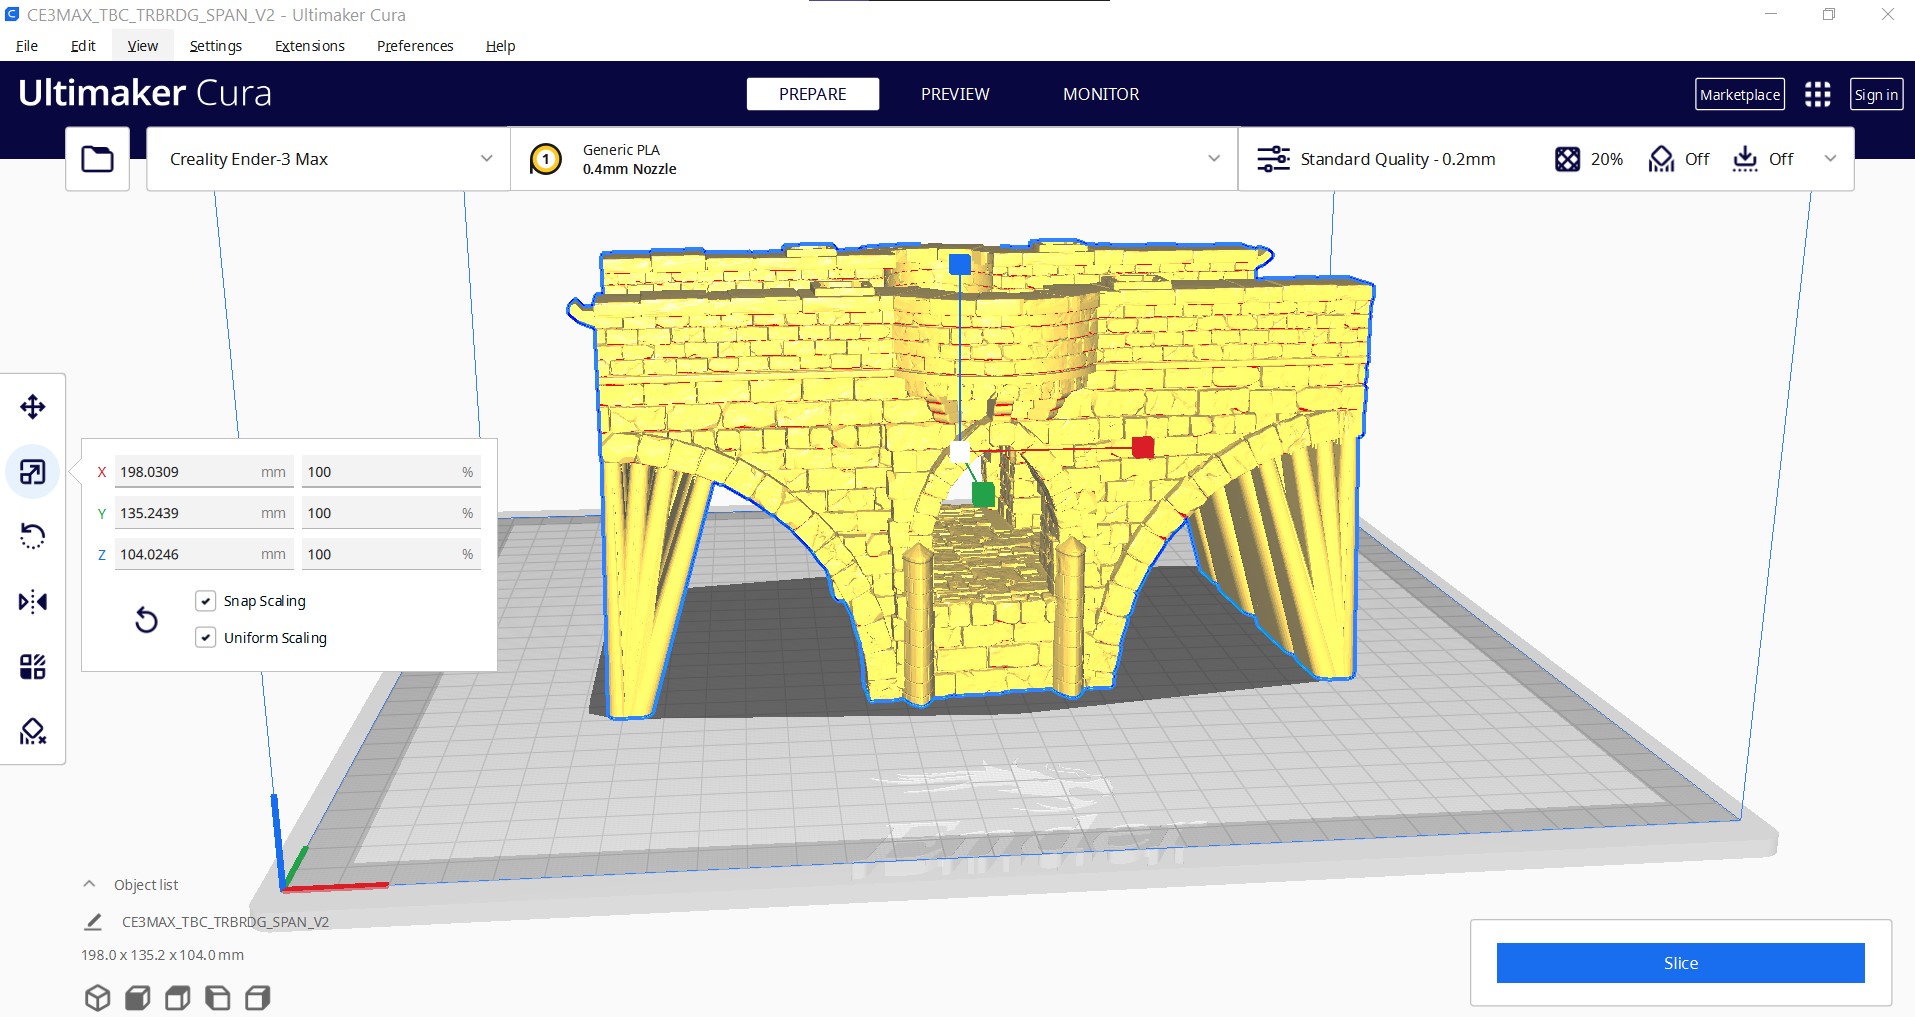Viewport: 1915px width, 1017px height.
Task: Open the File menu
Action: click(x=27, y=46)
